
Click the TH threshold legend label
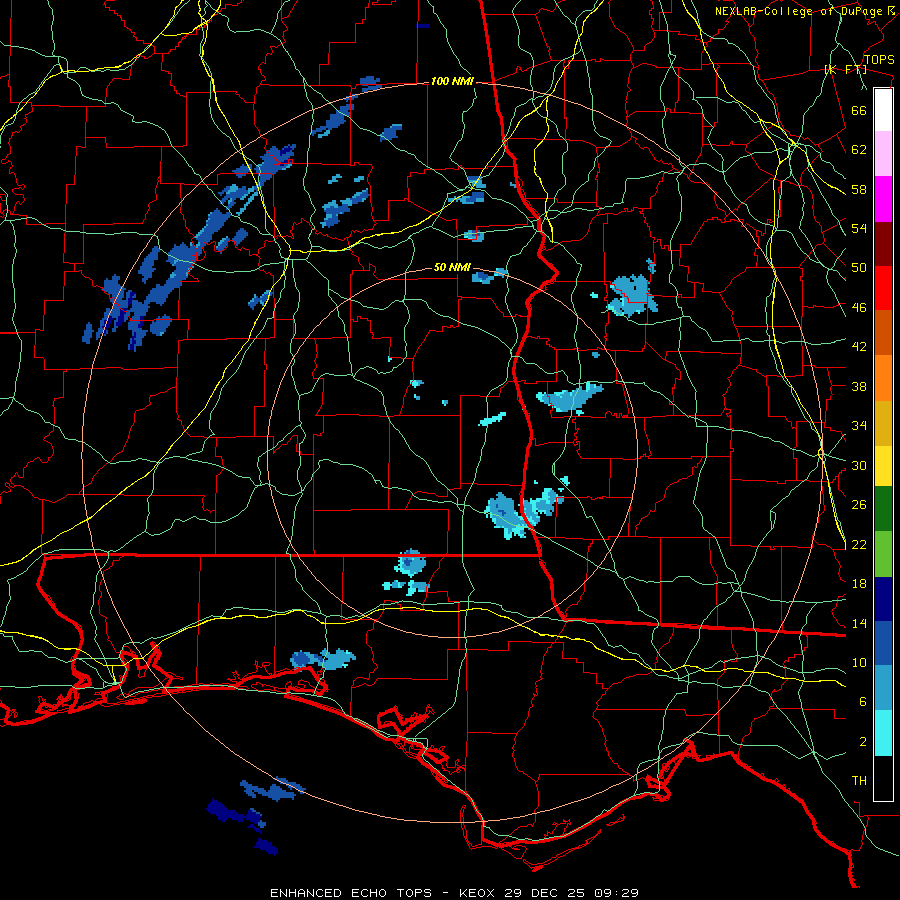(x=859, y=781)
